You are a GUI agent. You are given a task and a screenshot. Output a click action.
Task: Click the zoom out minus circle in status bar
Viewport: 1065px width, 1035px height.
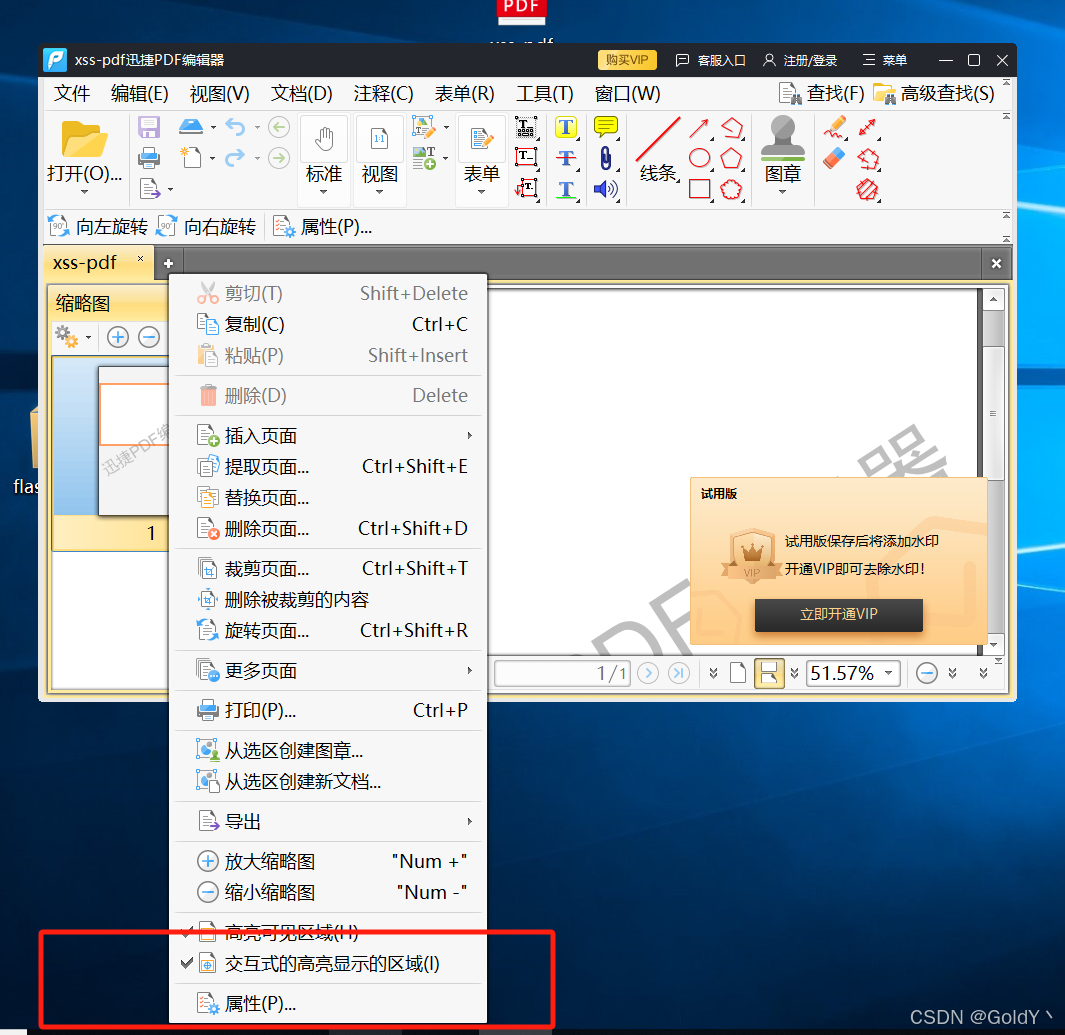click(x=926, y=673)
